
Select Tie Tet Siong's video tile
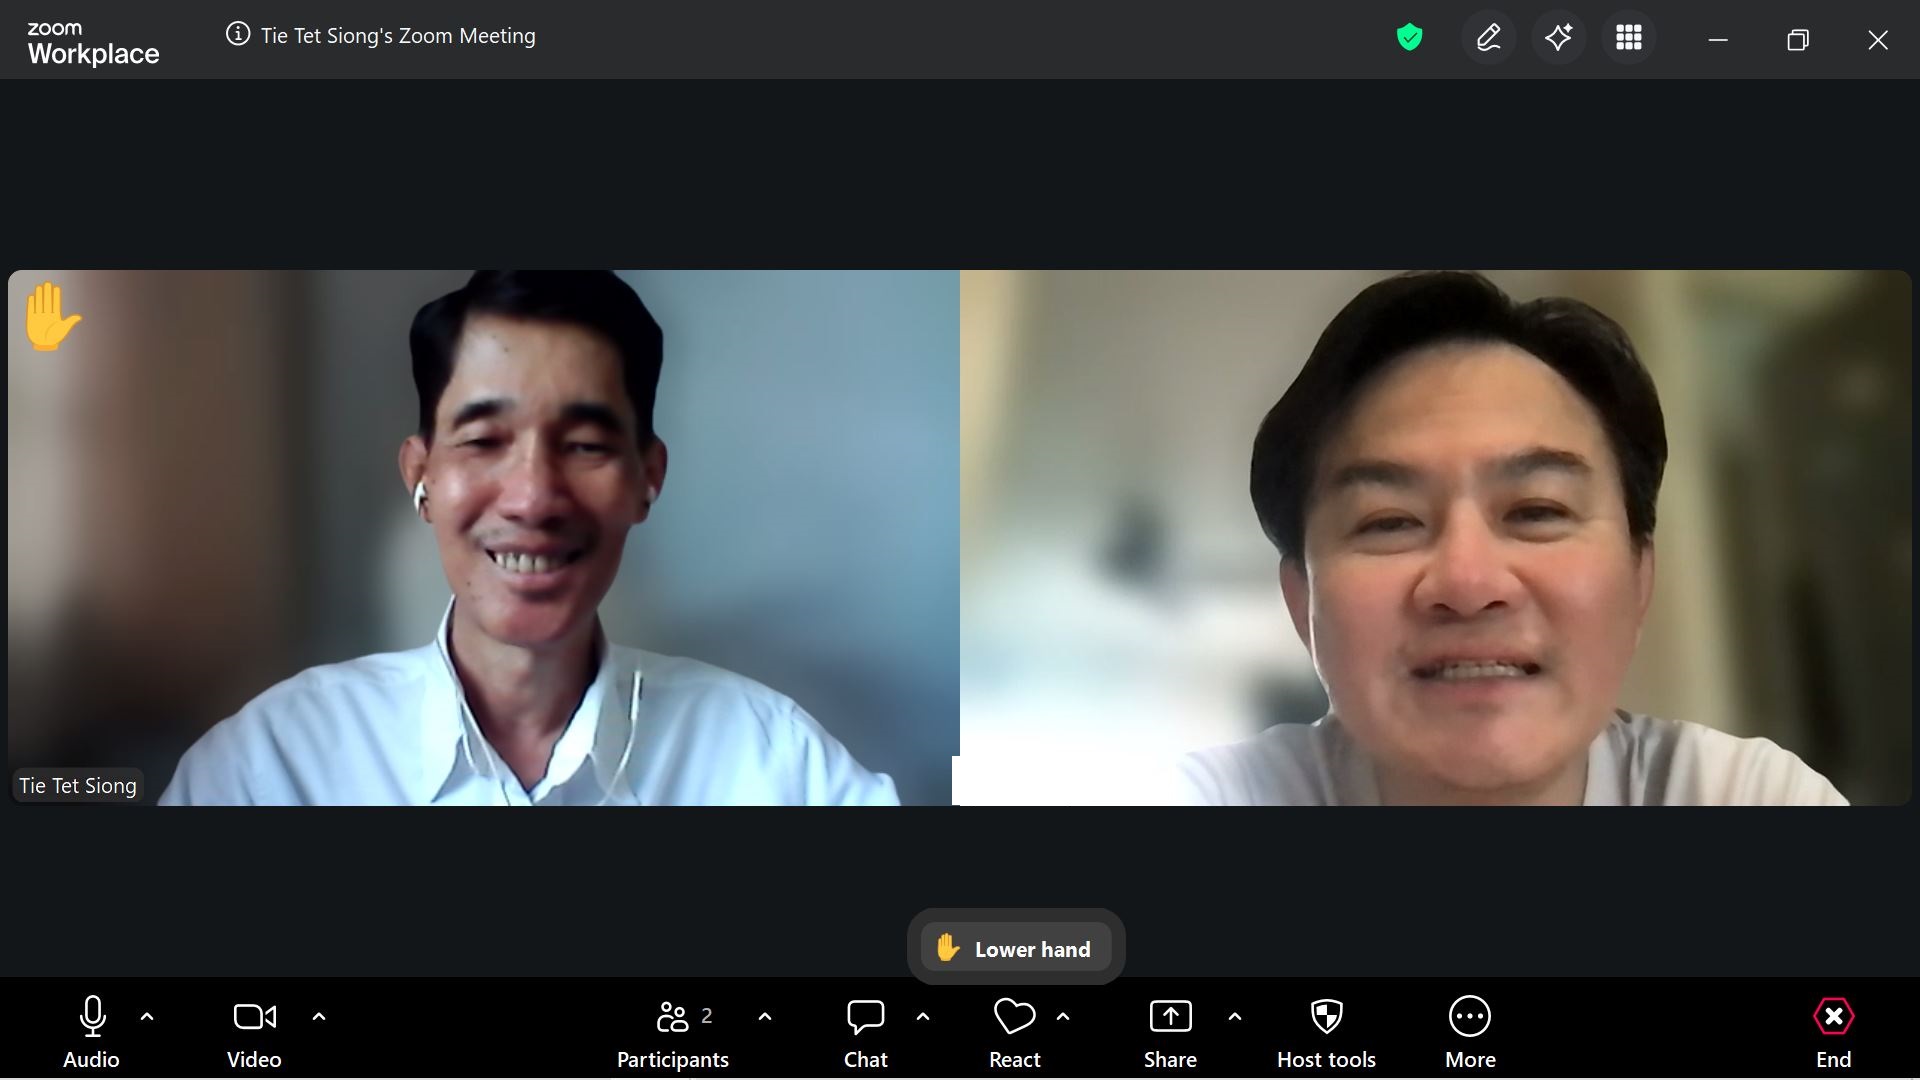(483, 537)
